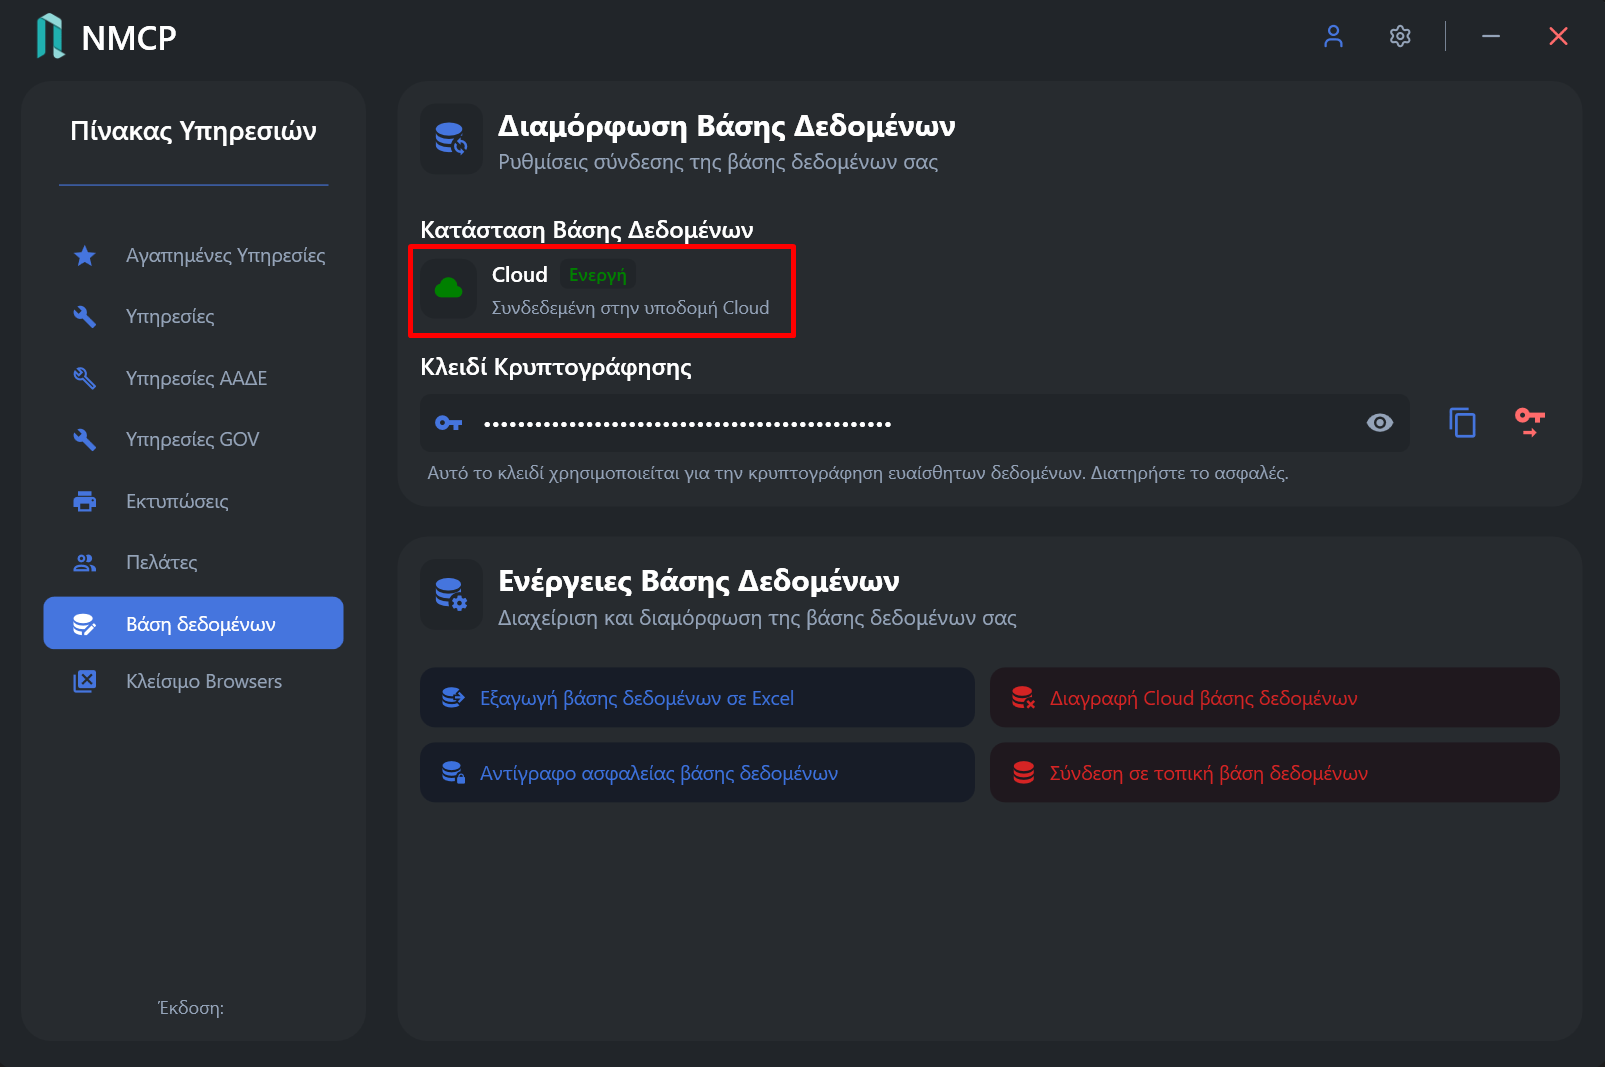The height and width of the screenshot is (1067, 1605).
Task: Open settings gear icon
Action: 1400,37
